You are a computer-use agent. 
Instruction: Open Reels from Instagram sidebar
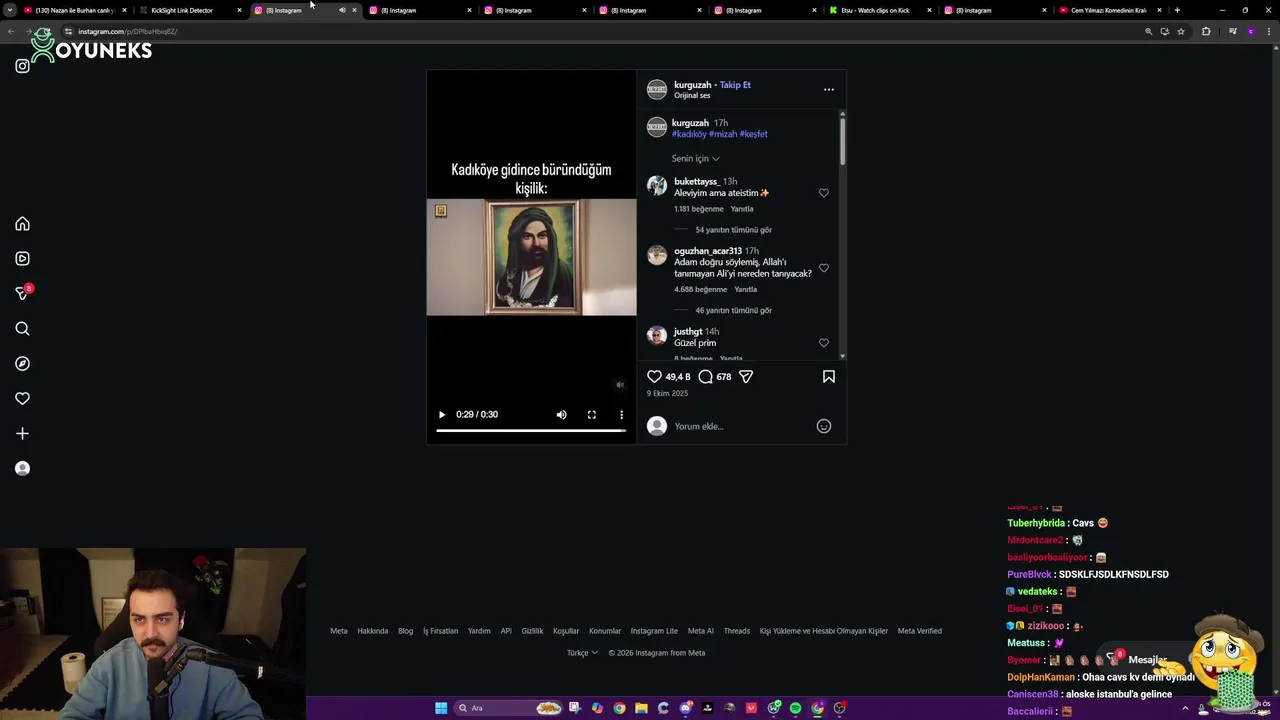click(22, 258)
